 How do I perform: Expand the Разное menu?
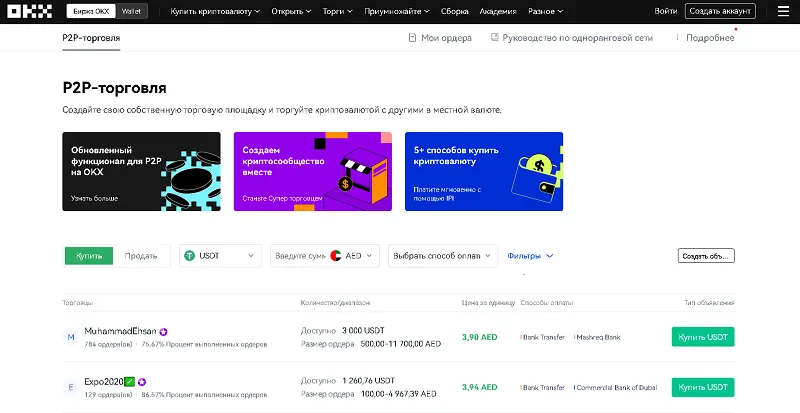[545, 11]
